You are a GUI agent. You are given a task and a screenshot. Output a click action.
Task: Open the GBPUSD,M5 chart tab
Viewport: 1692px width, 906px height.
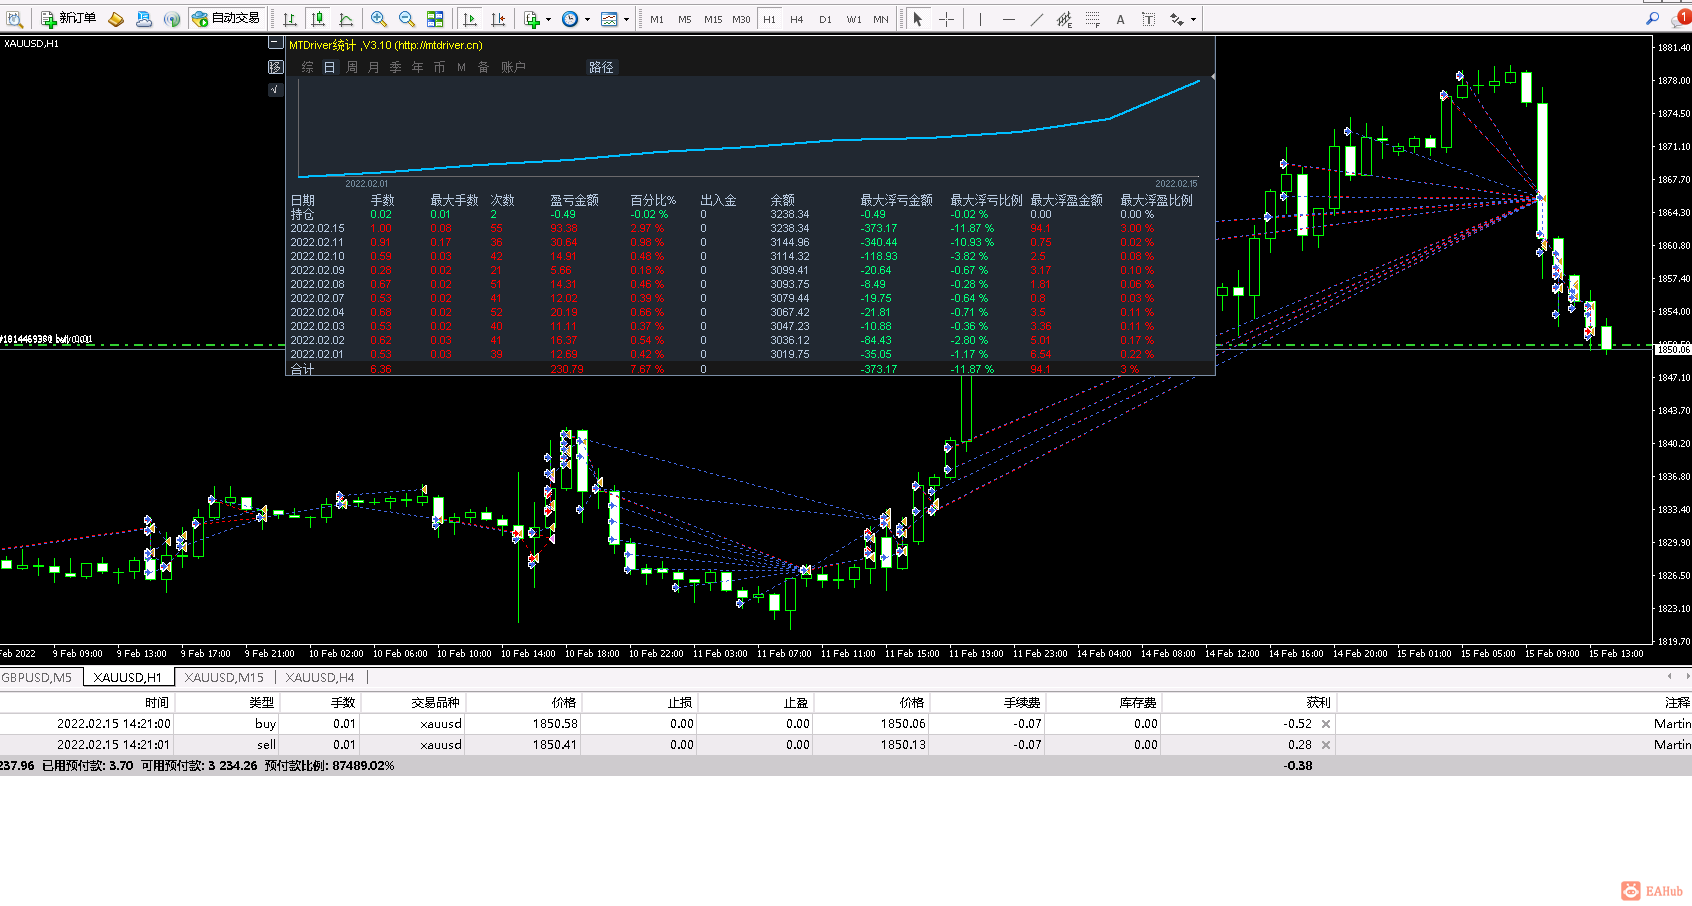[37, 677]
